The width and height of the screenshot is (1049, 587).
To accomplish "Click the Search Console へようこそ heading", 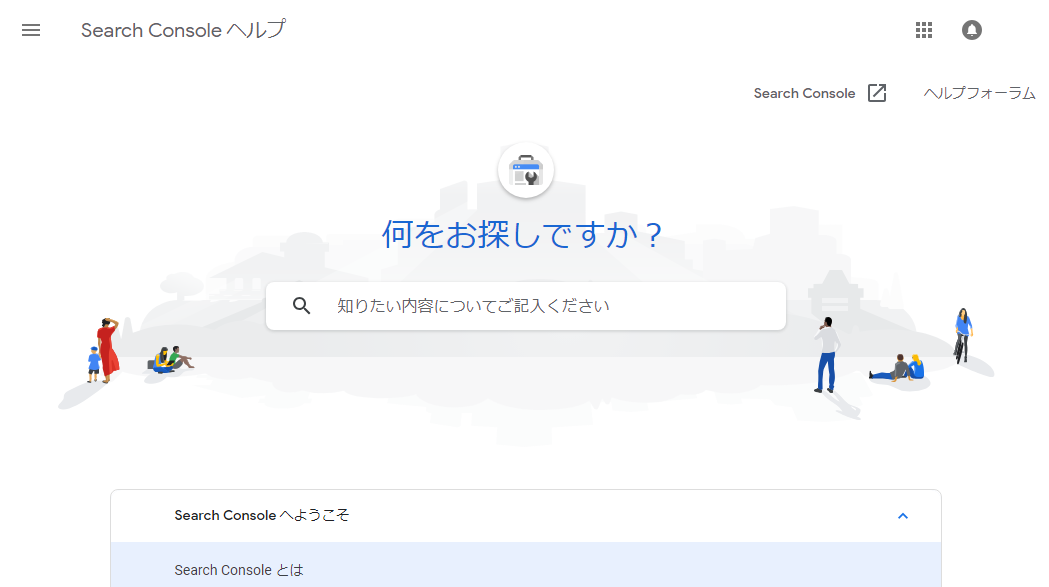I will (262, 515).
